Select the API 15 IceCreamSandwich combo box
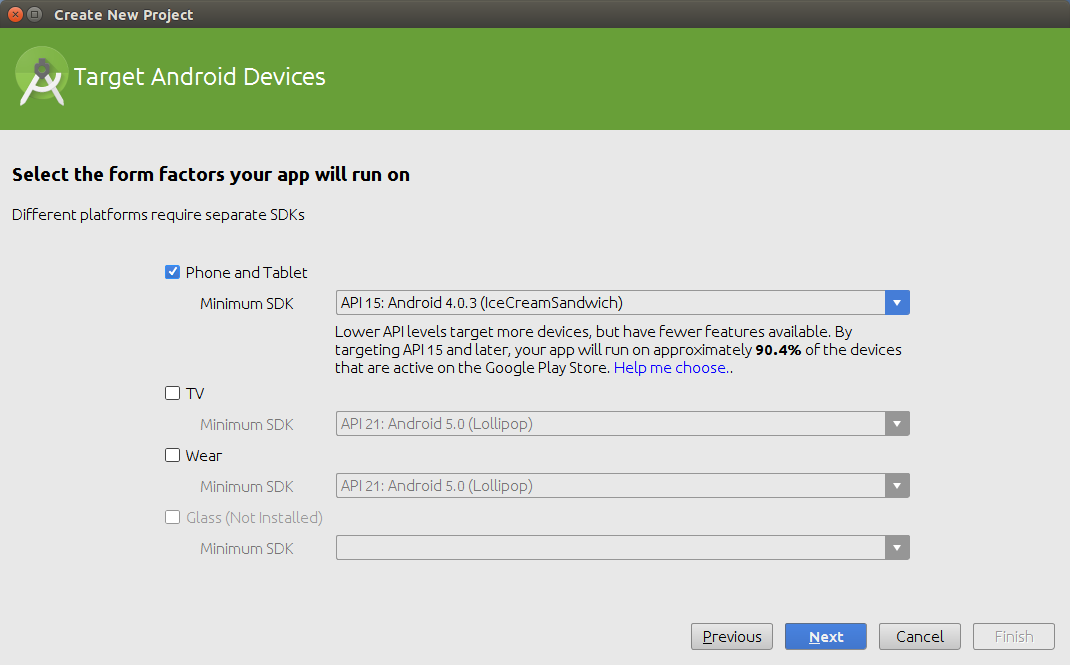 click(610, 303)
